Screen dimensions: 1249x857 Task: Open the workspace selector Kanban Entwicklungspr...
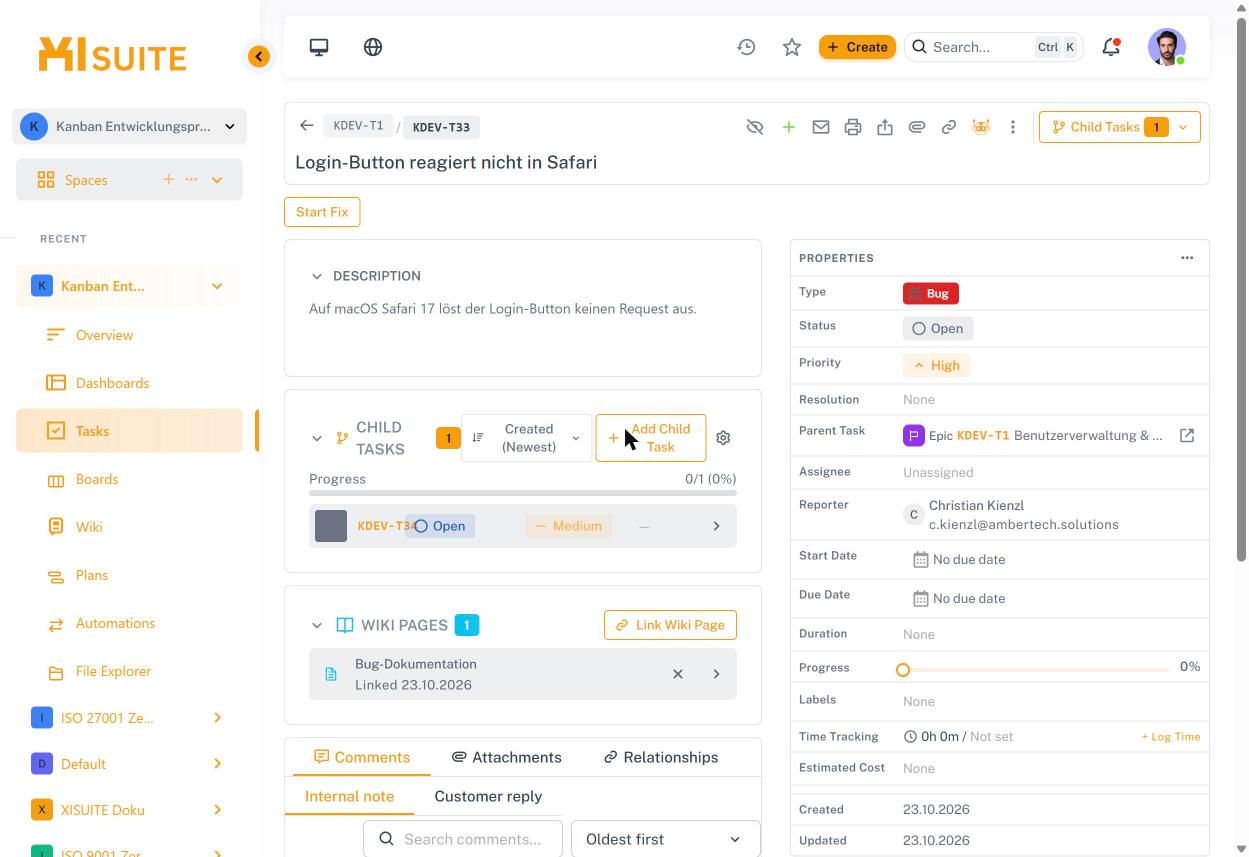(130, 126)
